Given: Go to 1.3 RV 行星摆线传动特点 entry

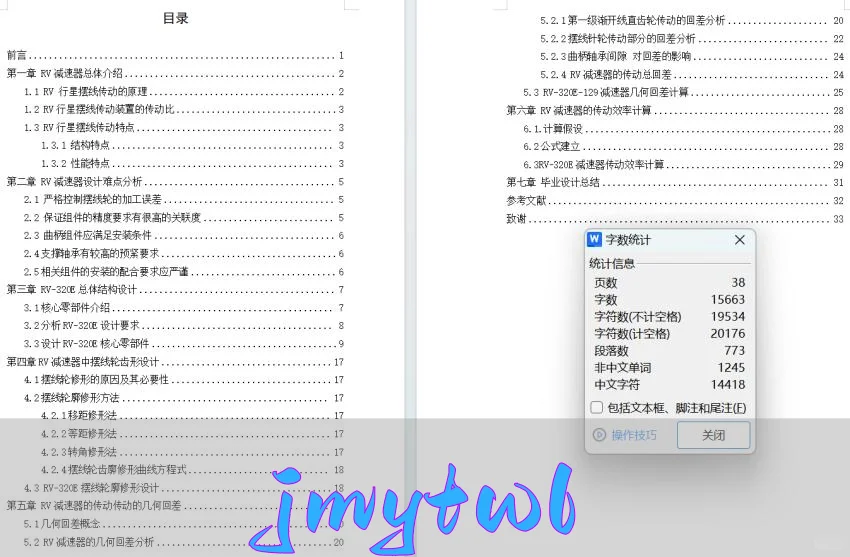Looking at the screenshot, I should (x=184, y=127).
